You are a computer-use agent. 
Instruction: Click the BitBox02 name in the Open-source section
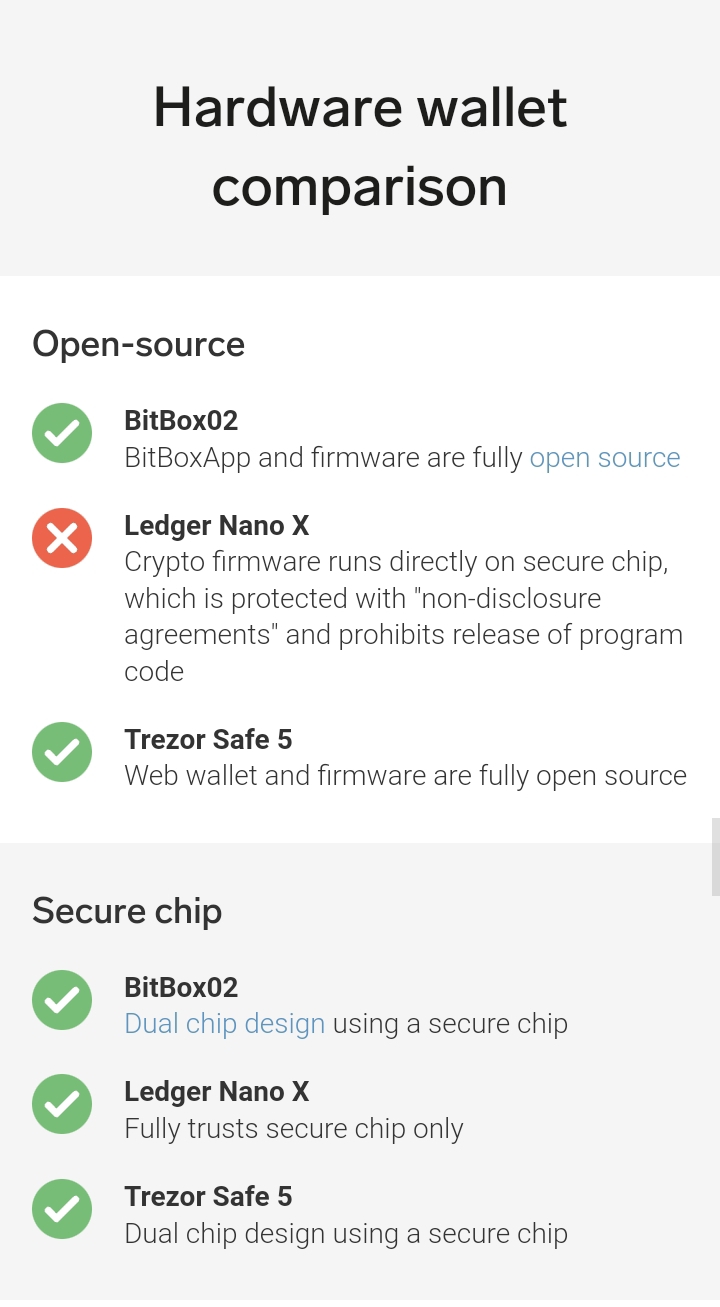click(x=181, y=420)
